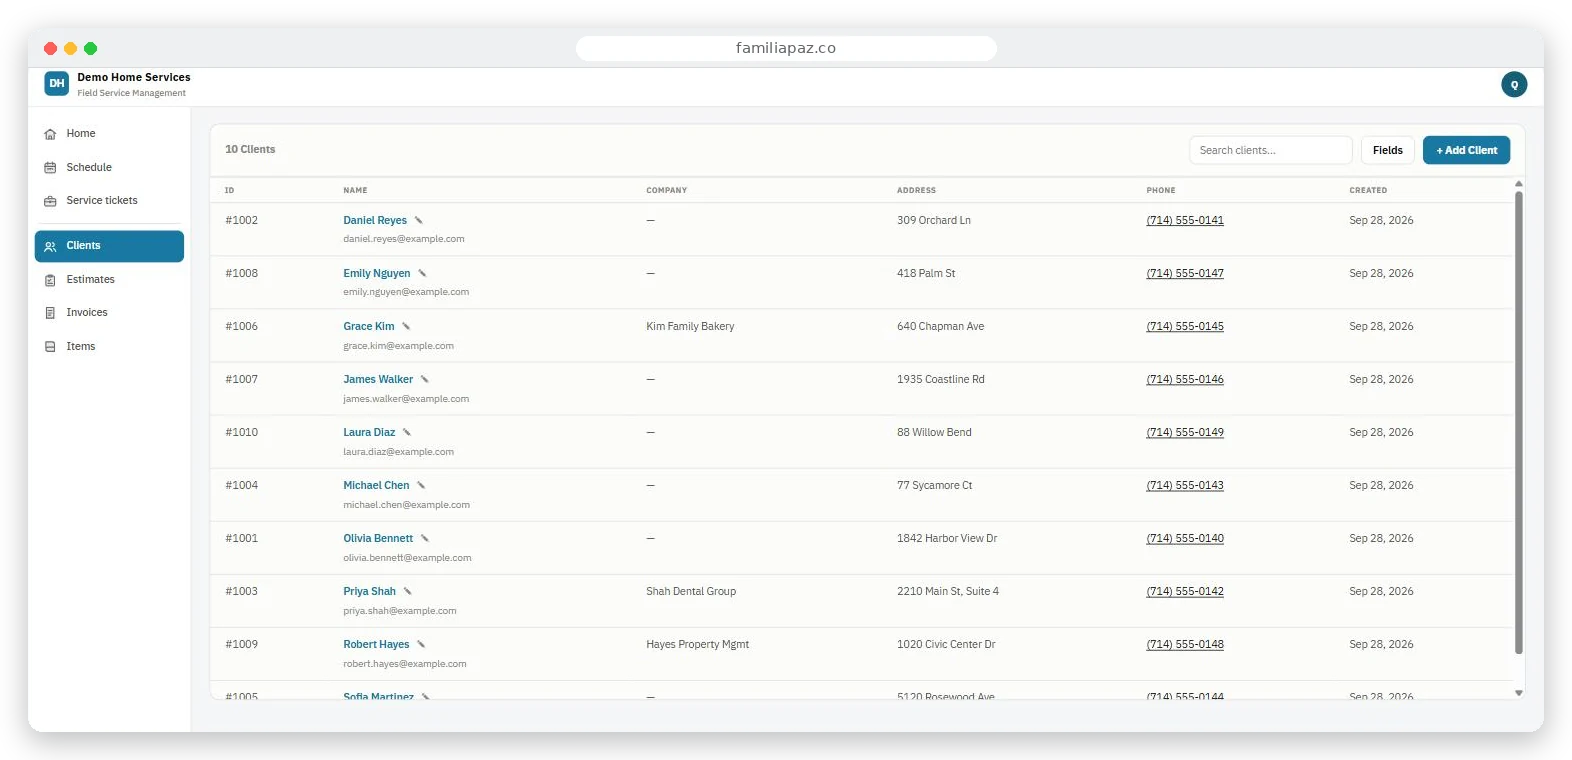Viewport: 1572px width, 760px height.
Task: Open Service tickets in the sidebar
Action: click(109, 201)
